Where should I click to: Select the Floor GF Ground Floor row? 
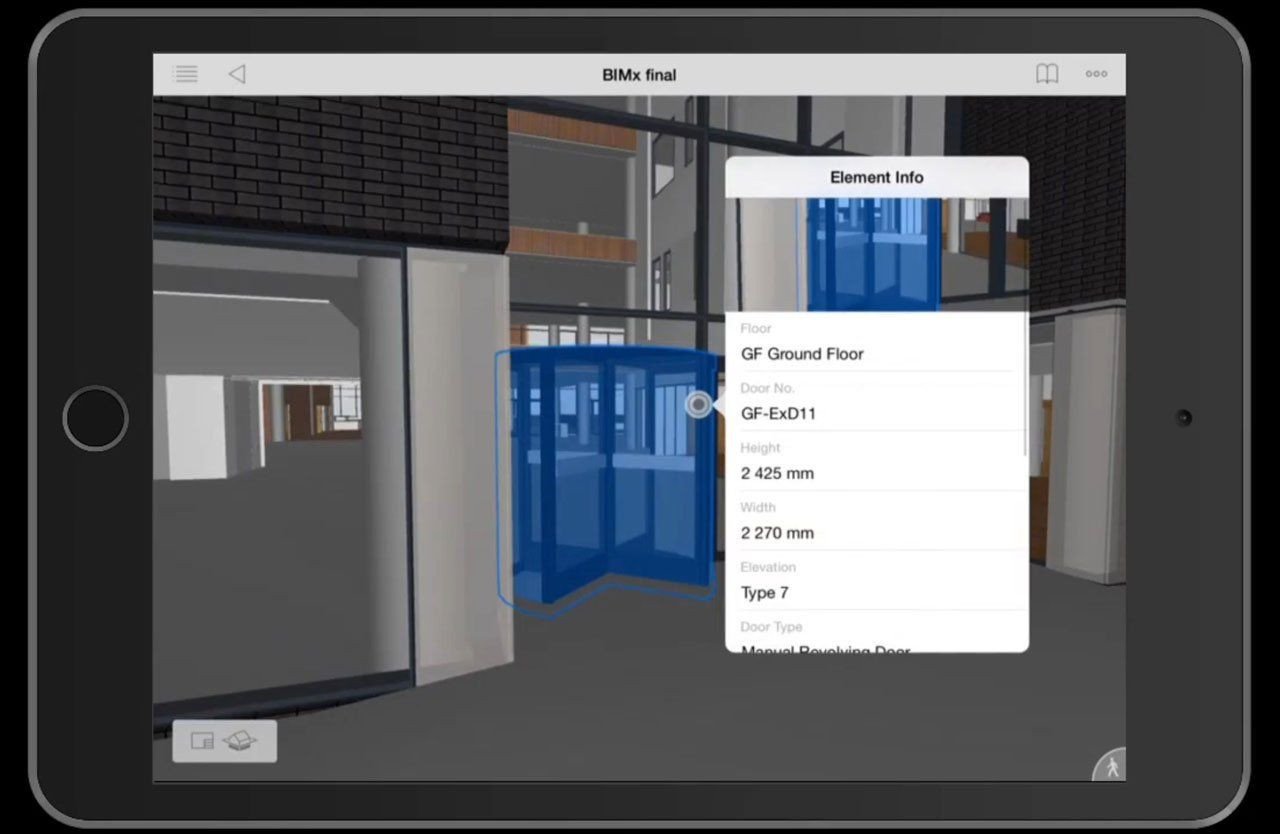877,342
